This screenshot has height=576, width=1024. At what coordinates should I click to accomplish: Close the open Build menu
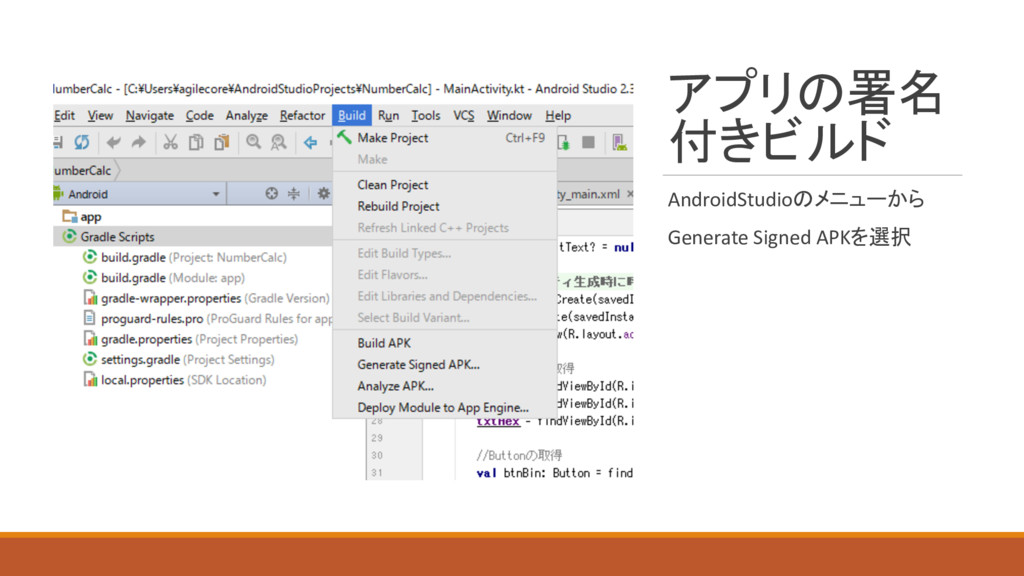tap(351, 116)
